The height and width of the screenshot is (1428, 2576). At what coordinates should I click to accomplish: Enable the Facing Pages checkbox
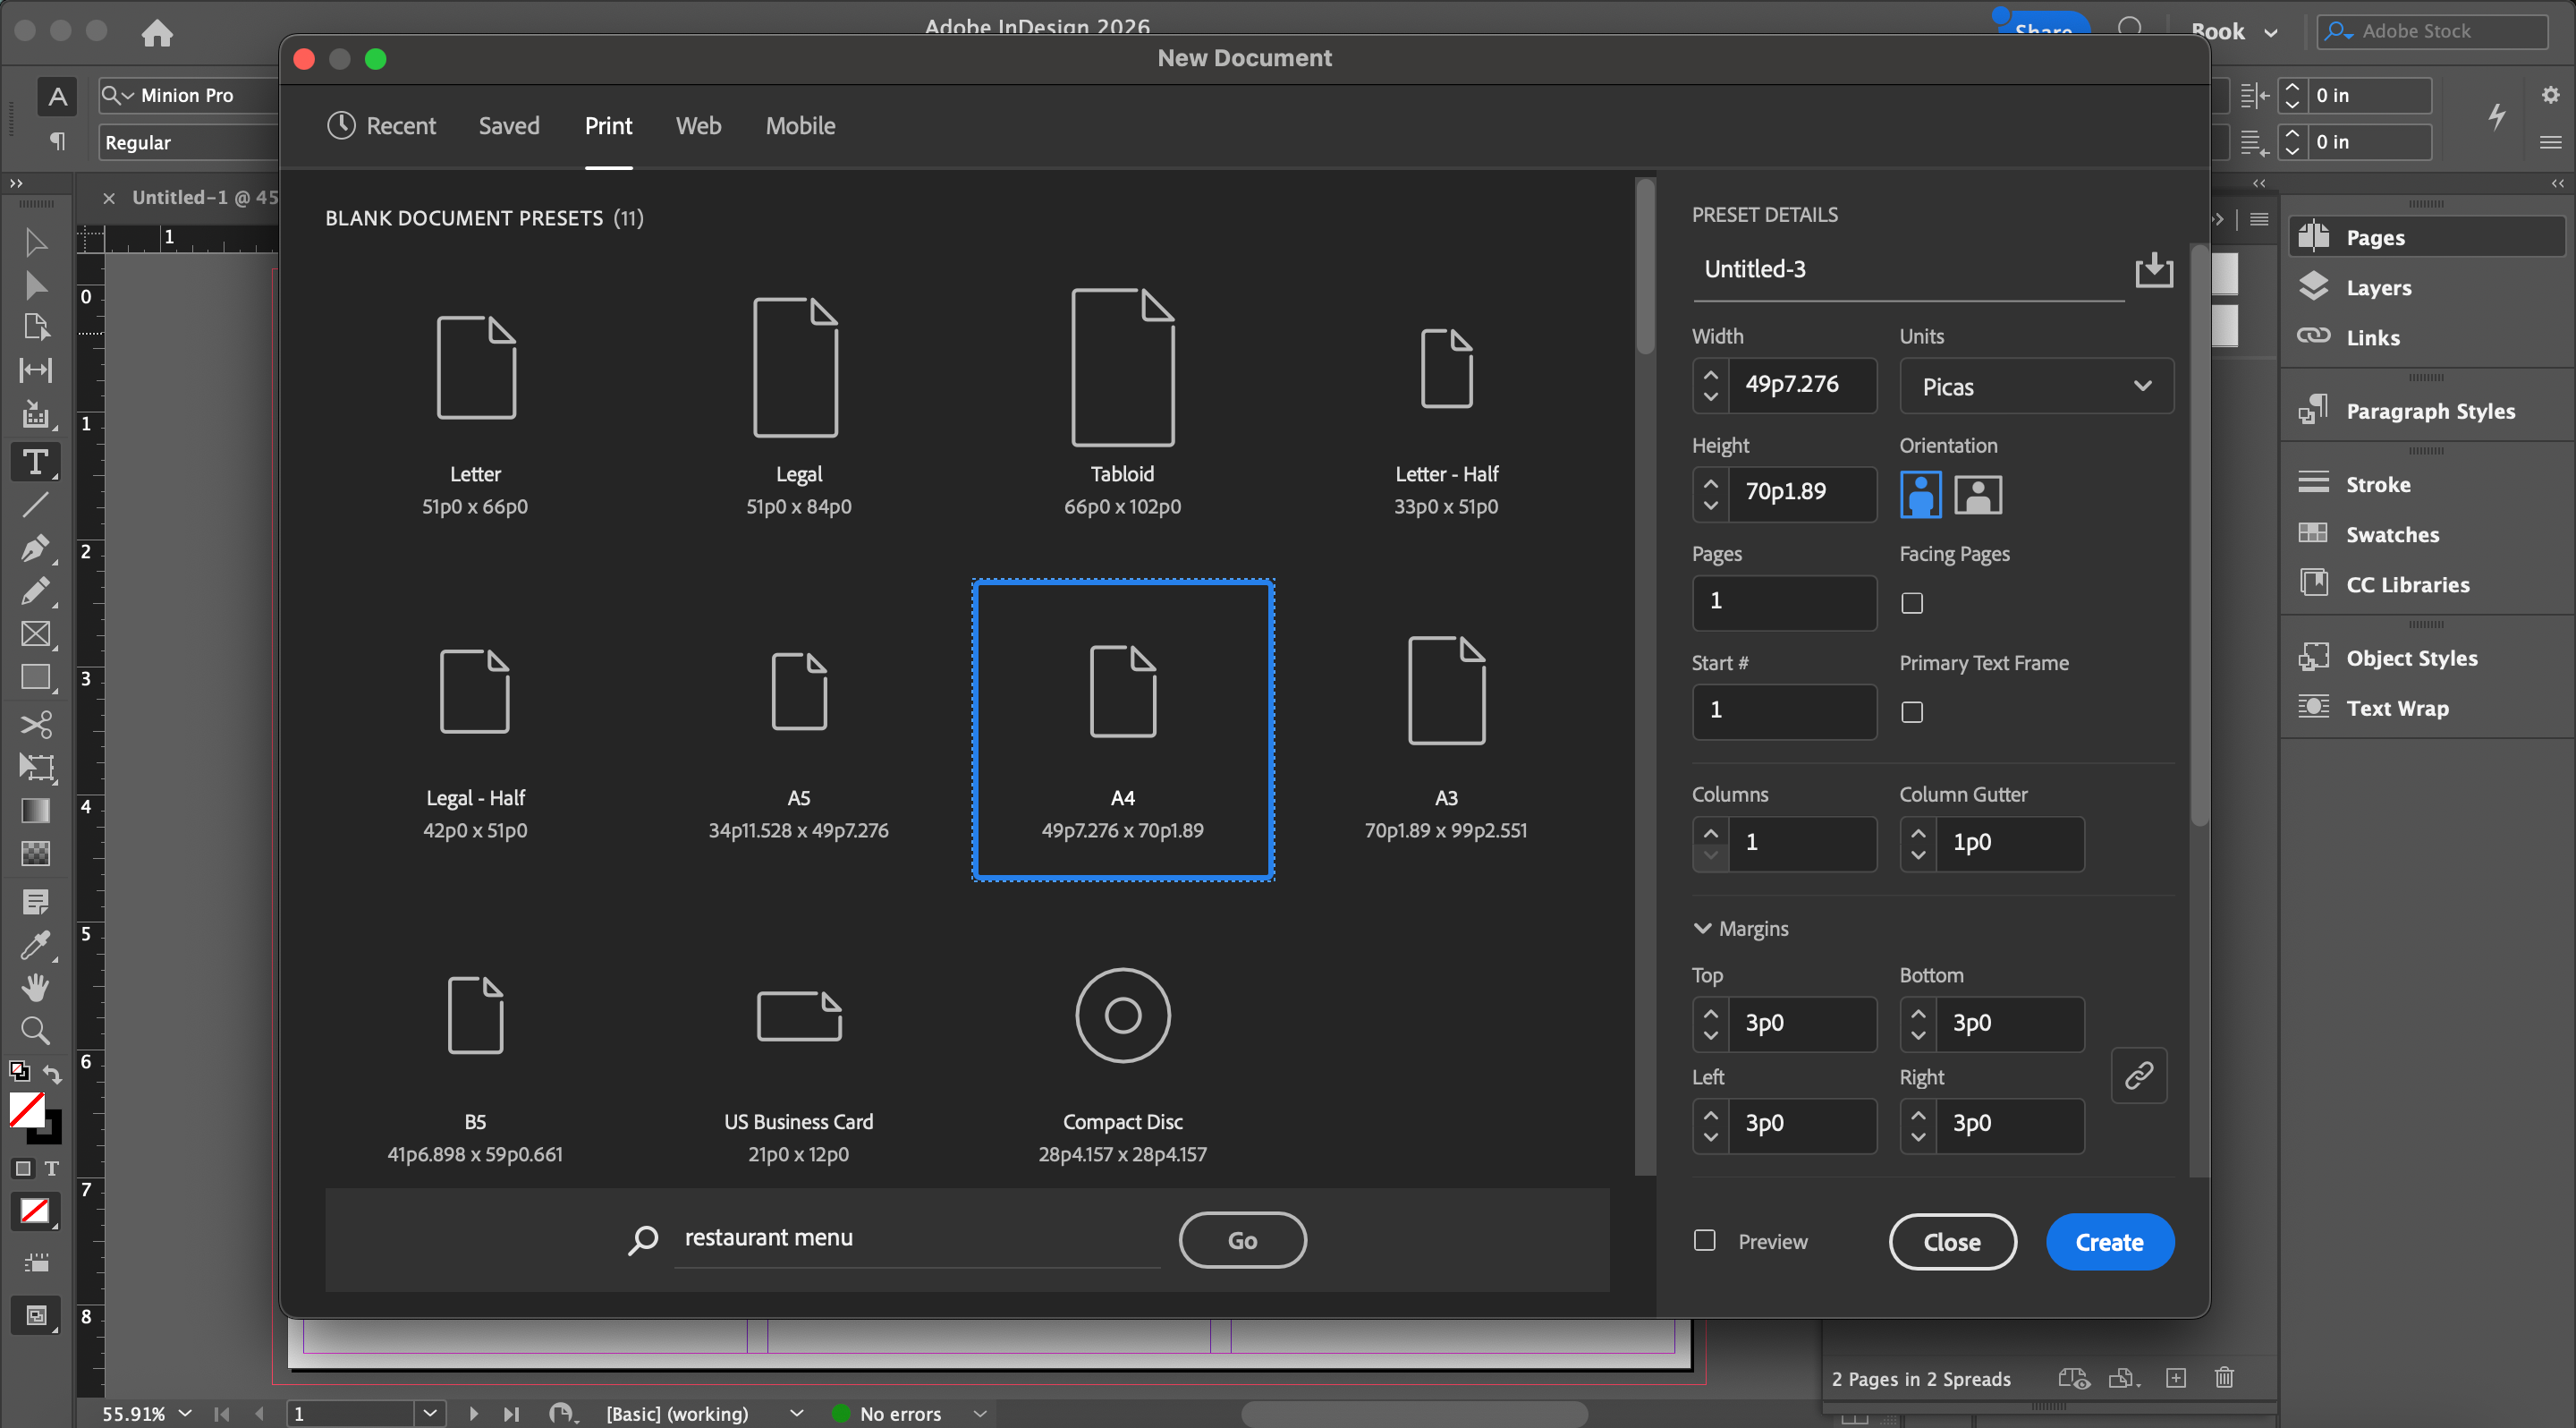(x=1911, y=603)
